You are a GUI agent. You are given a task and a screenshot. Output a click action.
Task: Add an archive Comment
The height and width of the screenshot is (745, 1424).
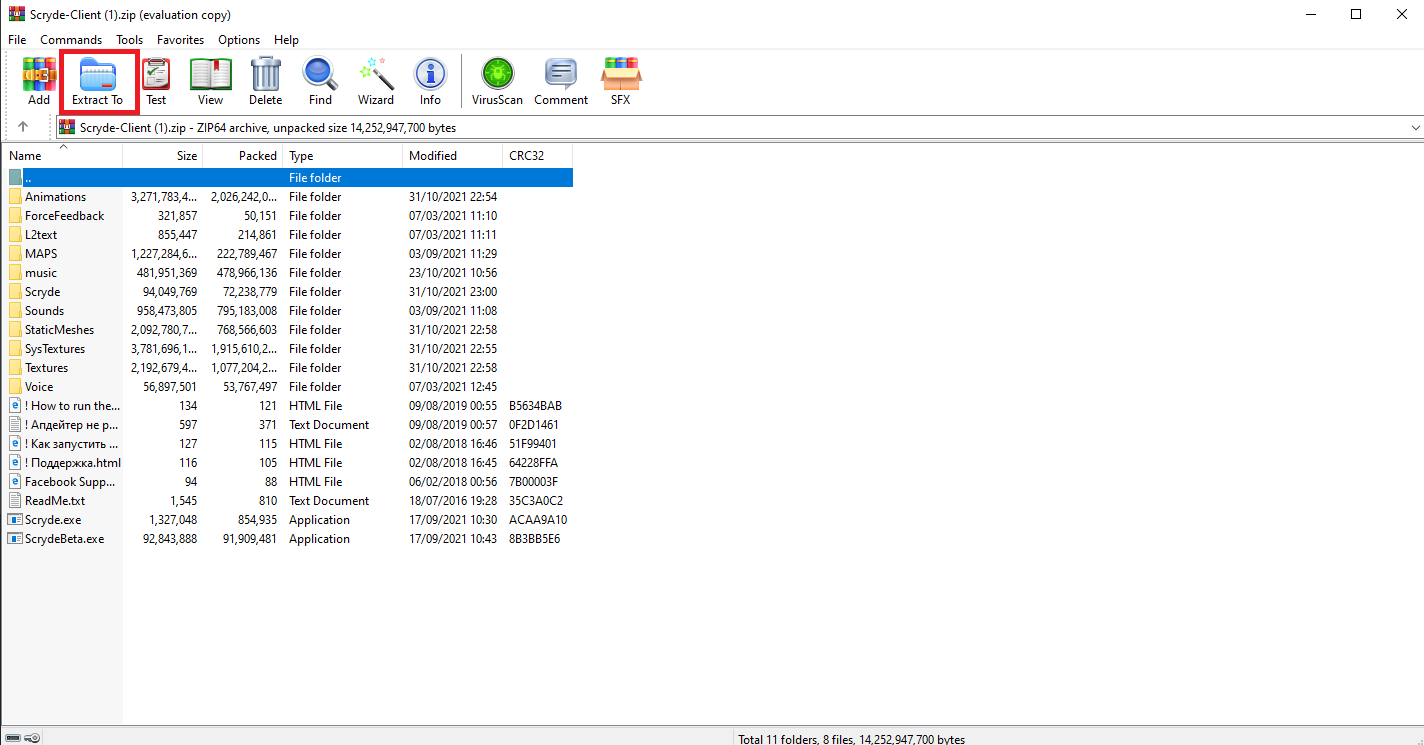(x=561, y=81)
